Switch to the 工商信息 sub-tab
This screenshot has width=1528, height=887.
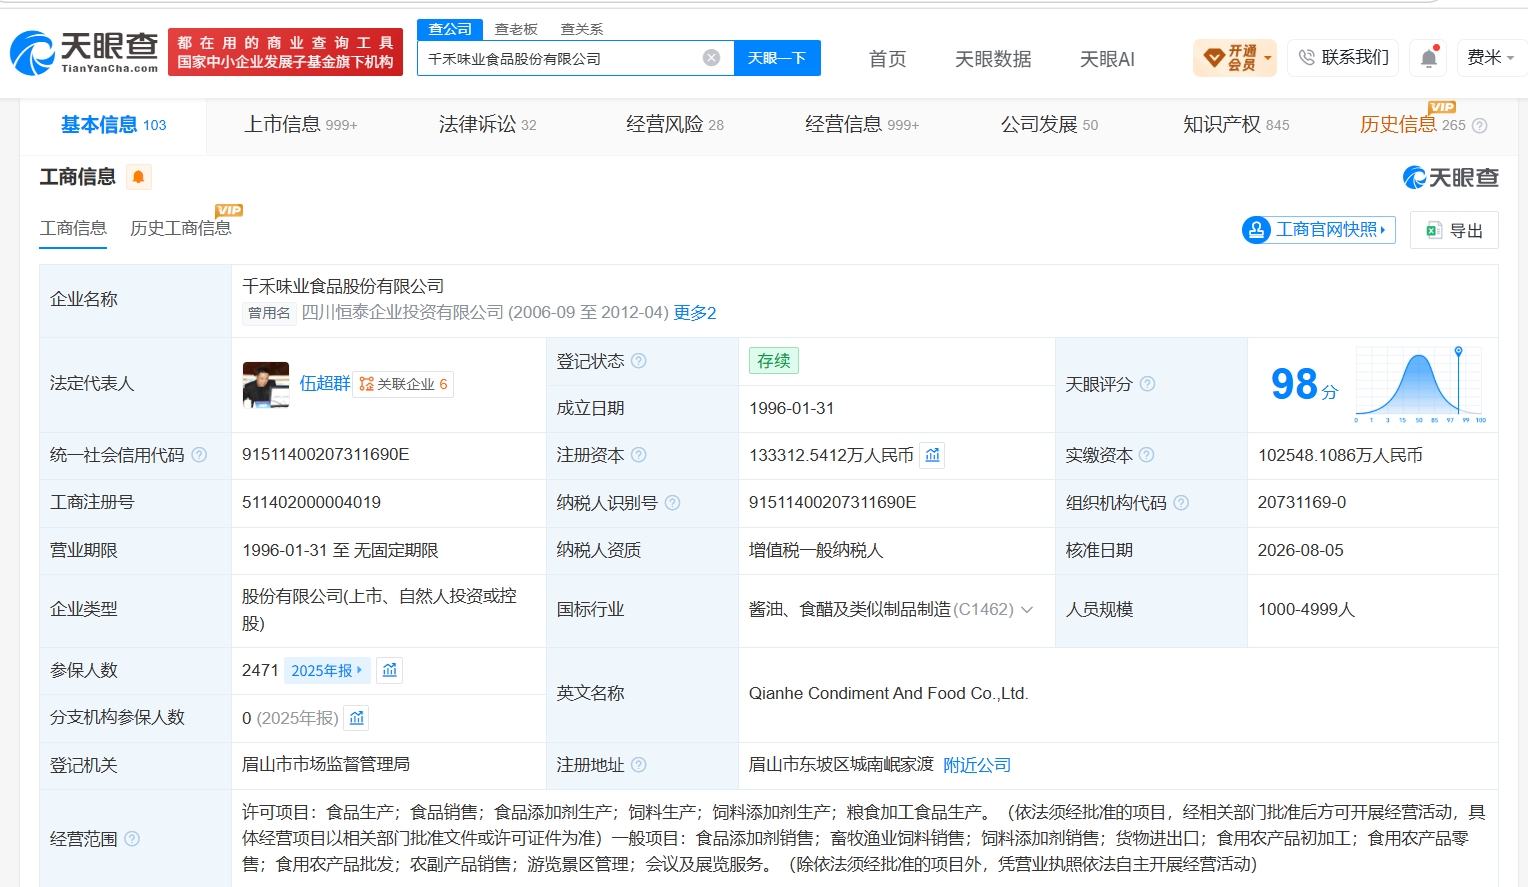pos(73,228)
